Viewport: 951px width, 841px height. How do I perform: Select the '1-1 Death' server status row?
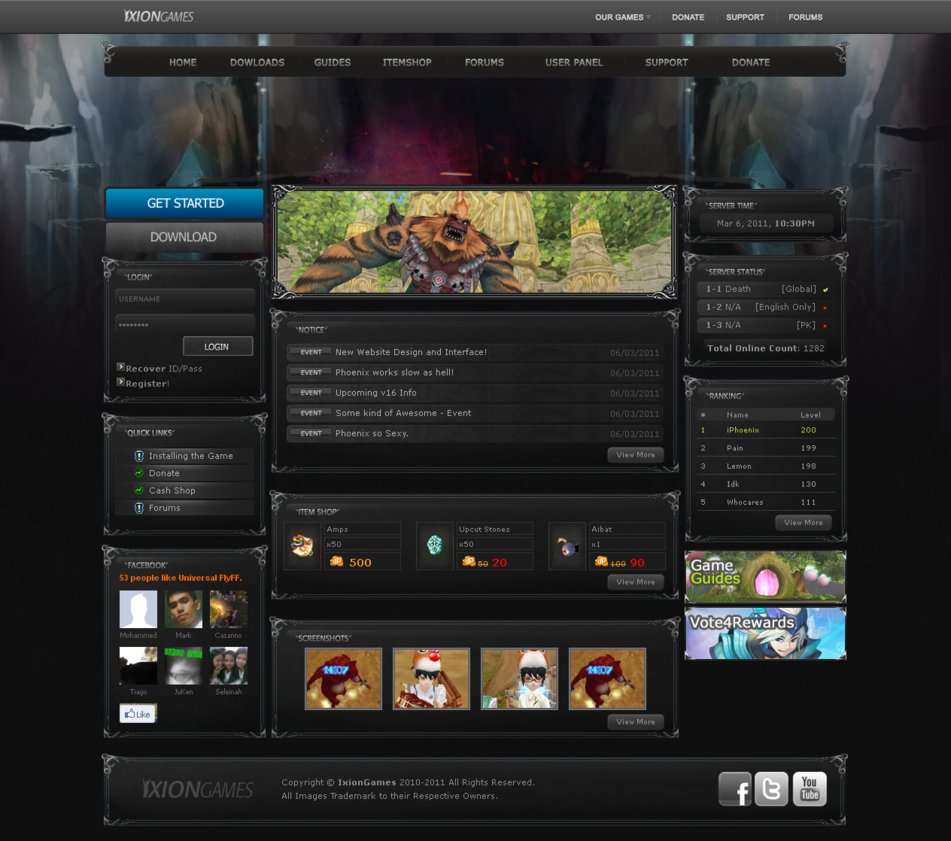click(764, 289)
